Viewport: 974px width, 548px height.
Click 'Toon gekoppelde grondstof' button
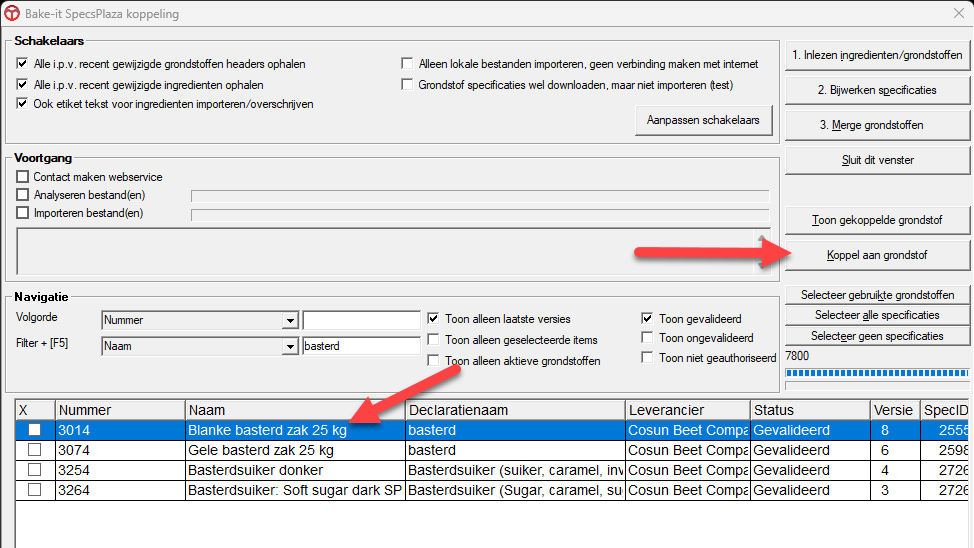tap(877, 220)
